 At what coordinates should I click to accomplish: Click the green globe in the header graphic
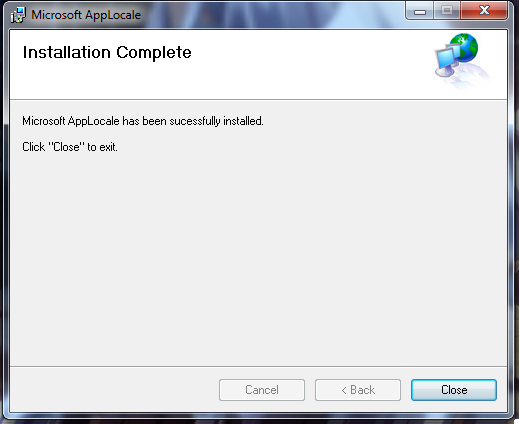465,47
